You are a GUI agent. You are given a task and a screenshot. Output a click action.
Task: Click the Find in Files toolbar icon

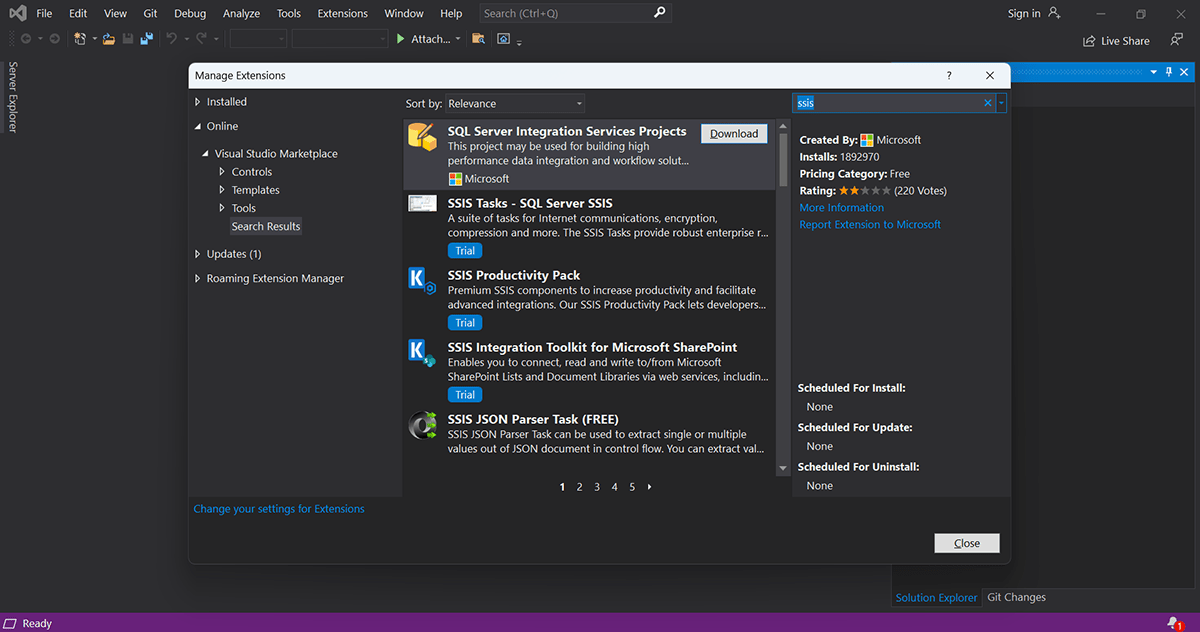[x=478, y=38]
